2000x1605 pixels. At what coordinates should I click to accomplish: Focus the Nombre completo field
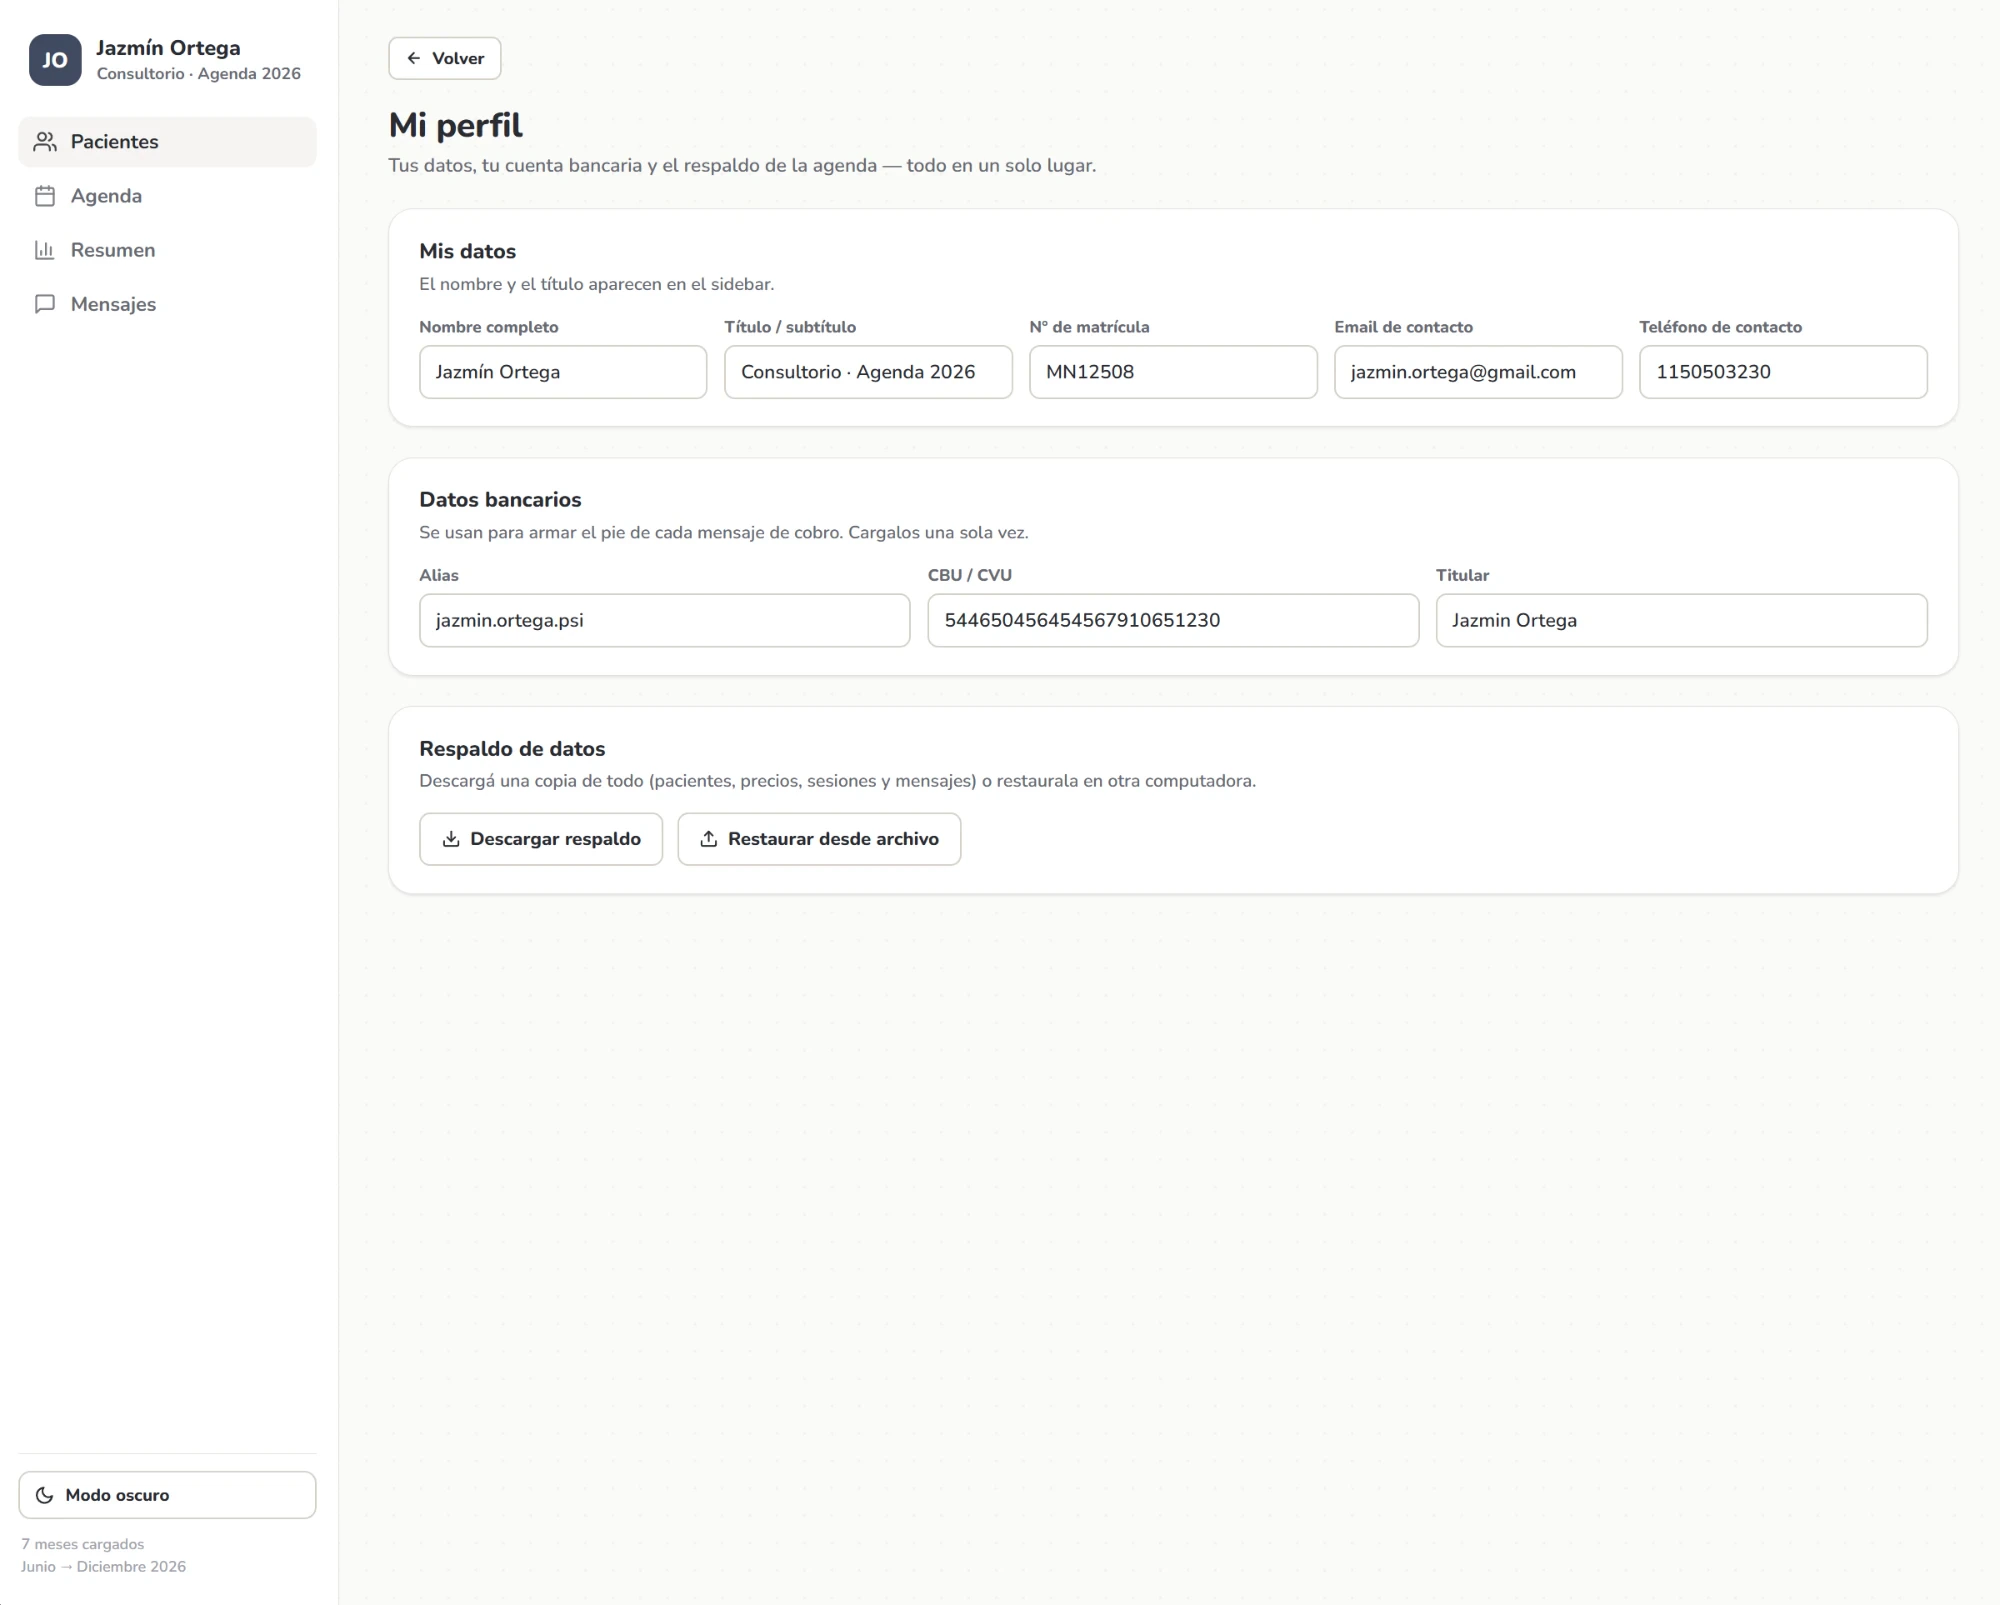click(563, 372)
